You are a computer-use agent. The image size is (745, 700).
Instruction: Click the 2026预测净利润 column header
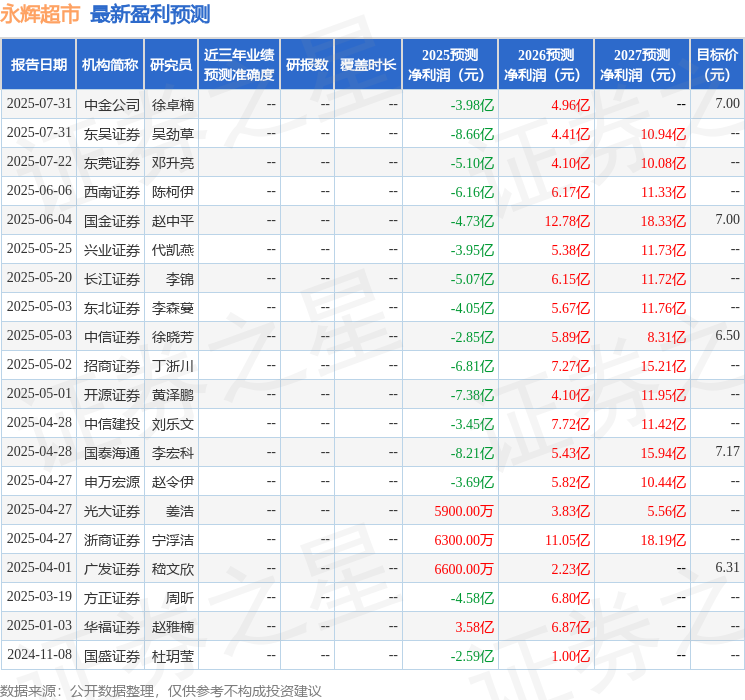pos(546,64)
